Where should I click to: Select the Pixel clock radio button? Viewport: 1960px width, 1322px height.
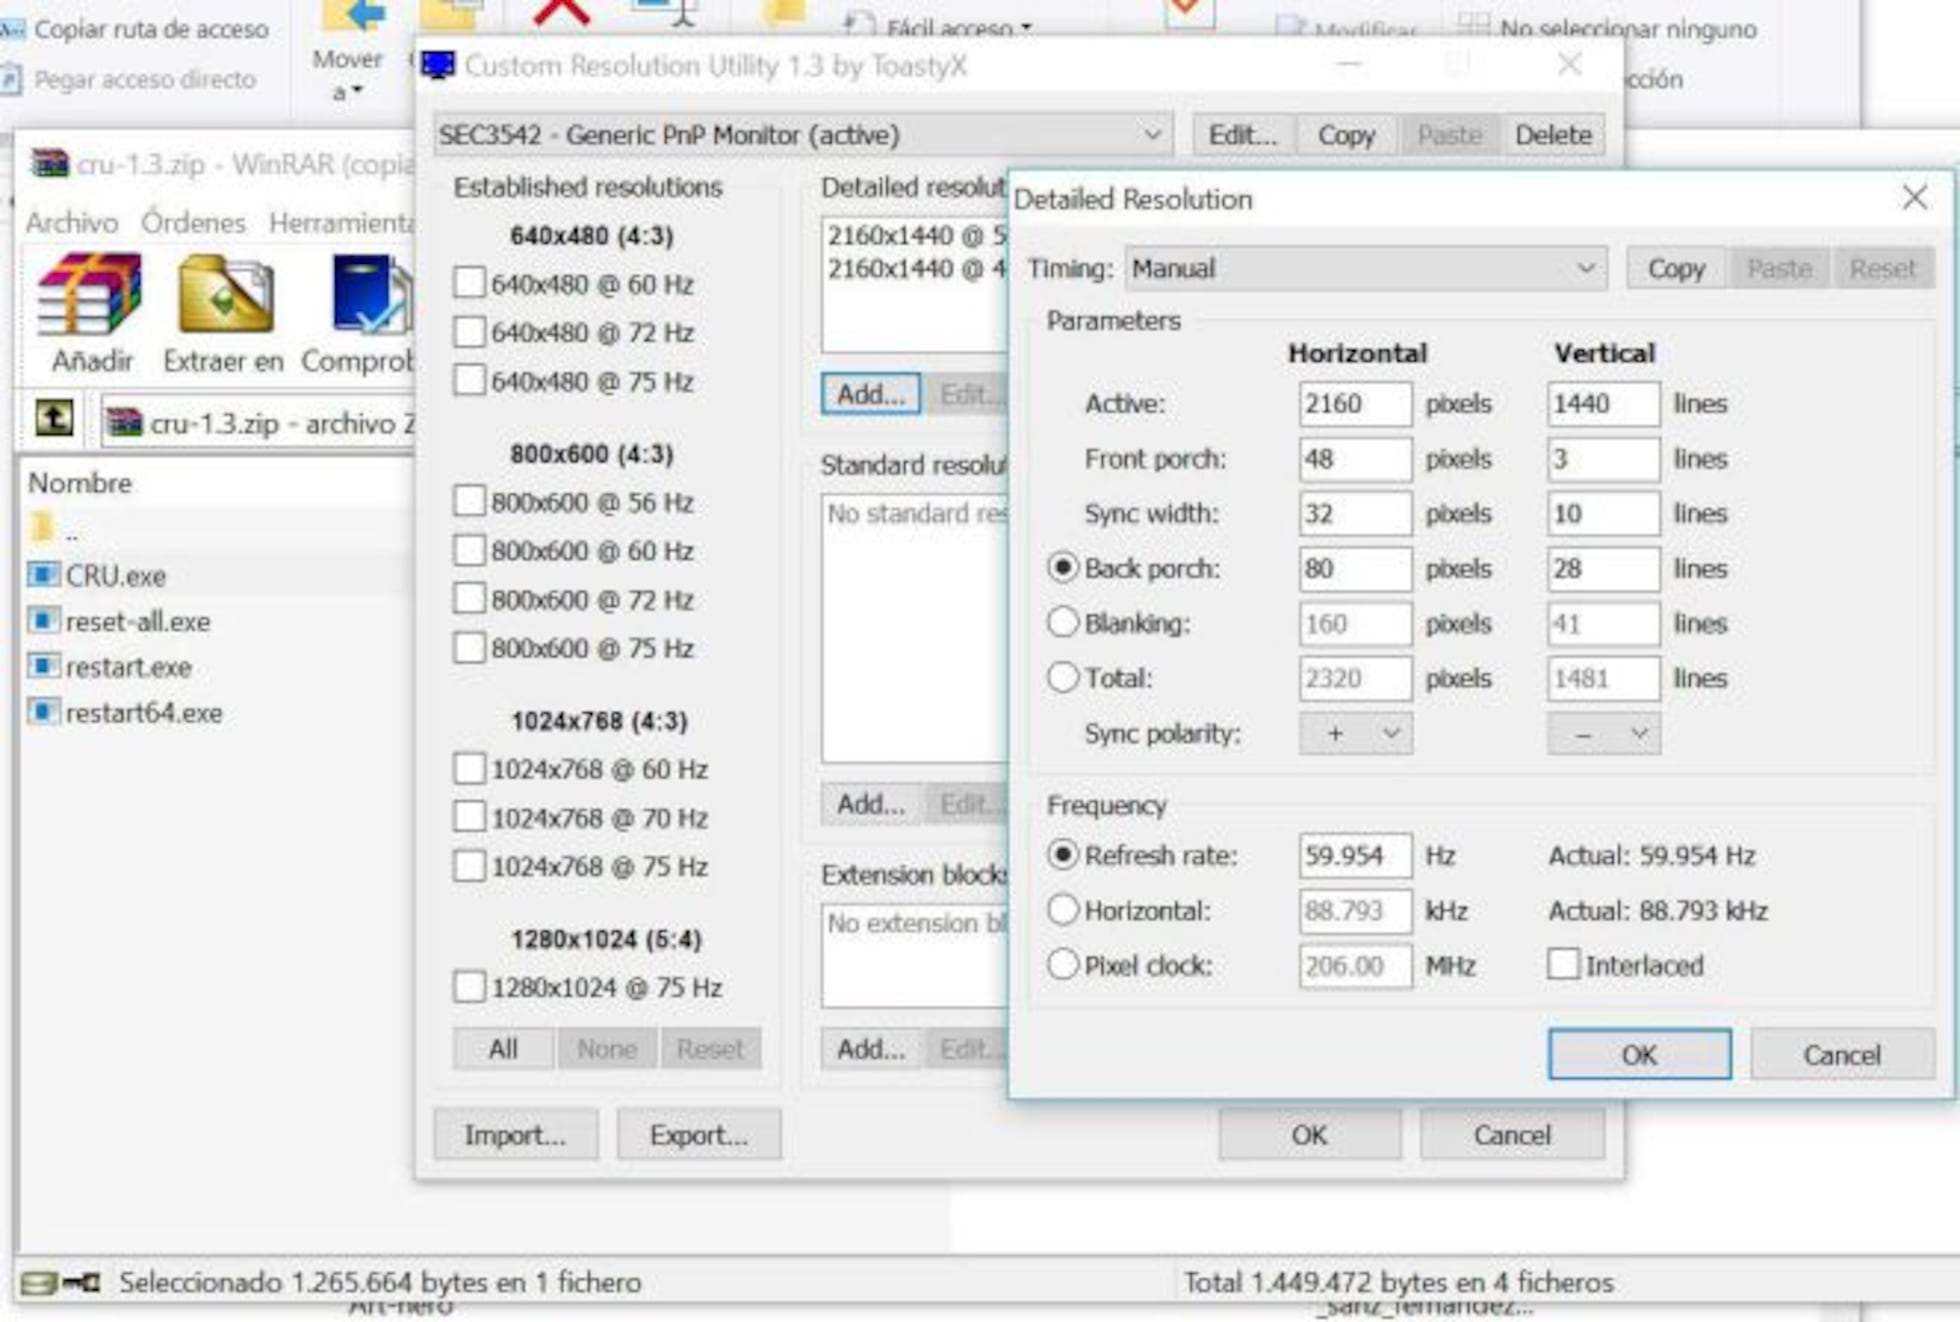pyautogui.click(x=1062, y=965)
